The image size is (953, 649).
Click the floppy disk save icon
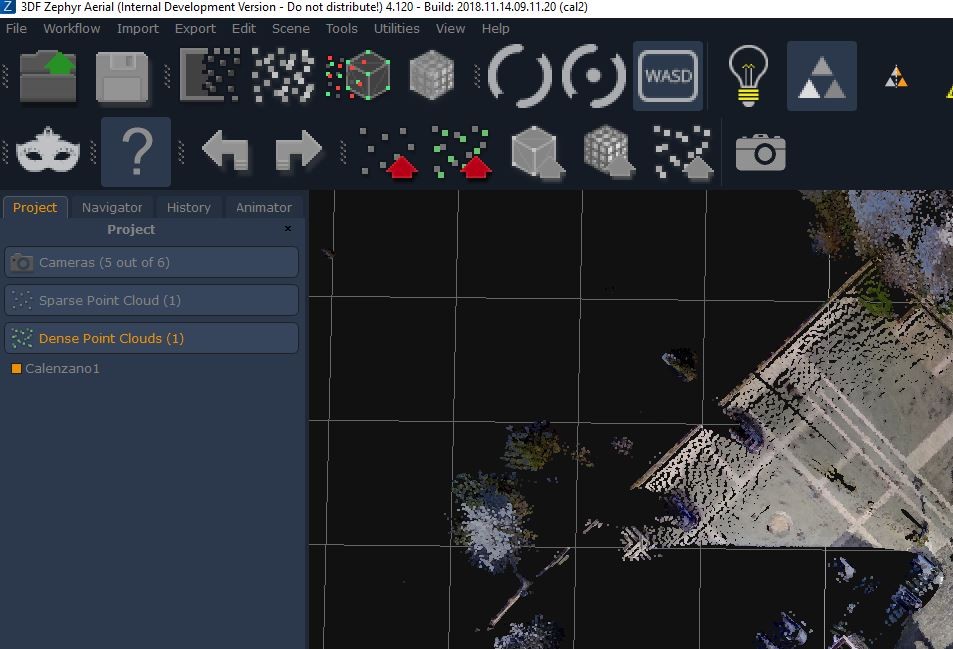tap(122, 76)
